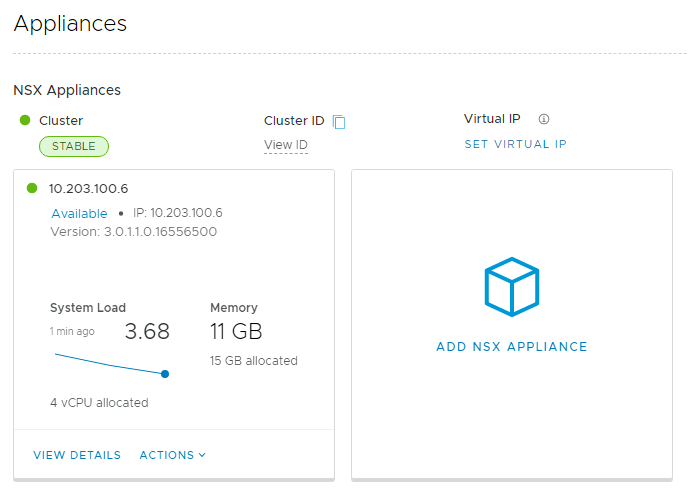This screenshot has width=688, height=492.
Task: Click the cube icon to add an appliance
Action: pyautogui.click(x=511, y=287)
